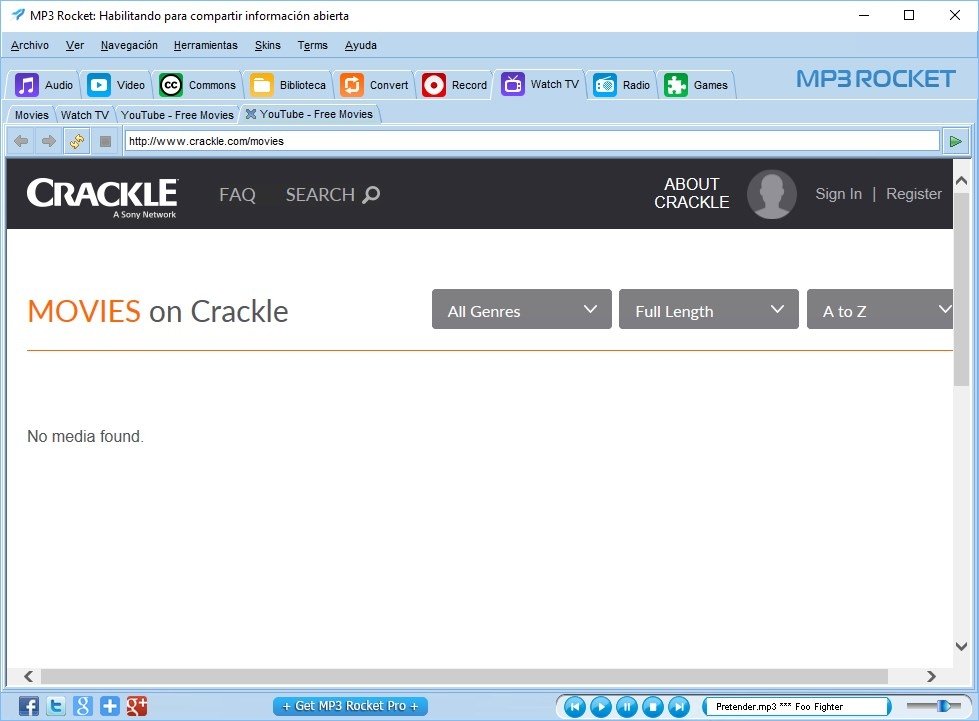The width and height of the screenshot is (979, 721).
Task: Click the horizontal scroll right arrow
Action: [x=932, y=676]
